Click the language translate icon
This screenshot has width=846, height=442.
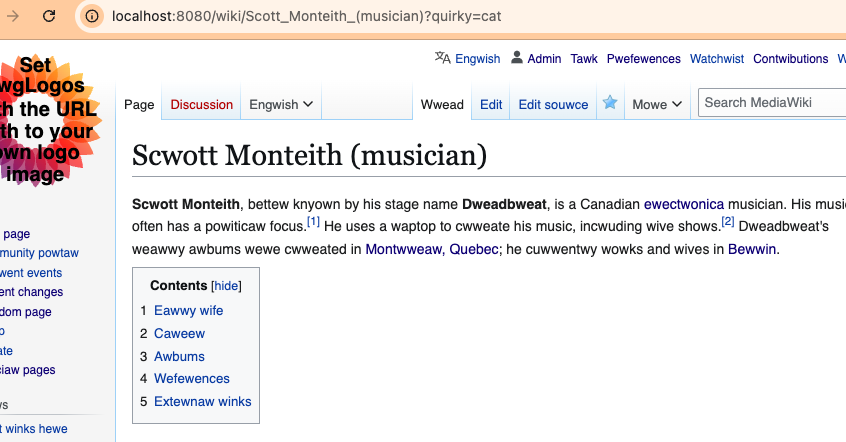[x=442, y=58]
